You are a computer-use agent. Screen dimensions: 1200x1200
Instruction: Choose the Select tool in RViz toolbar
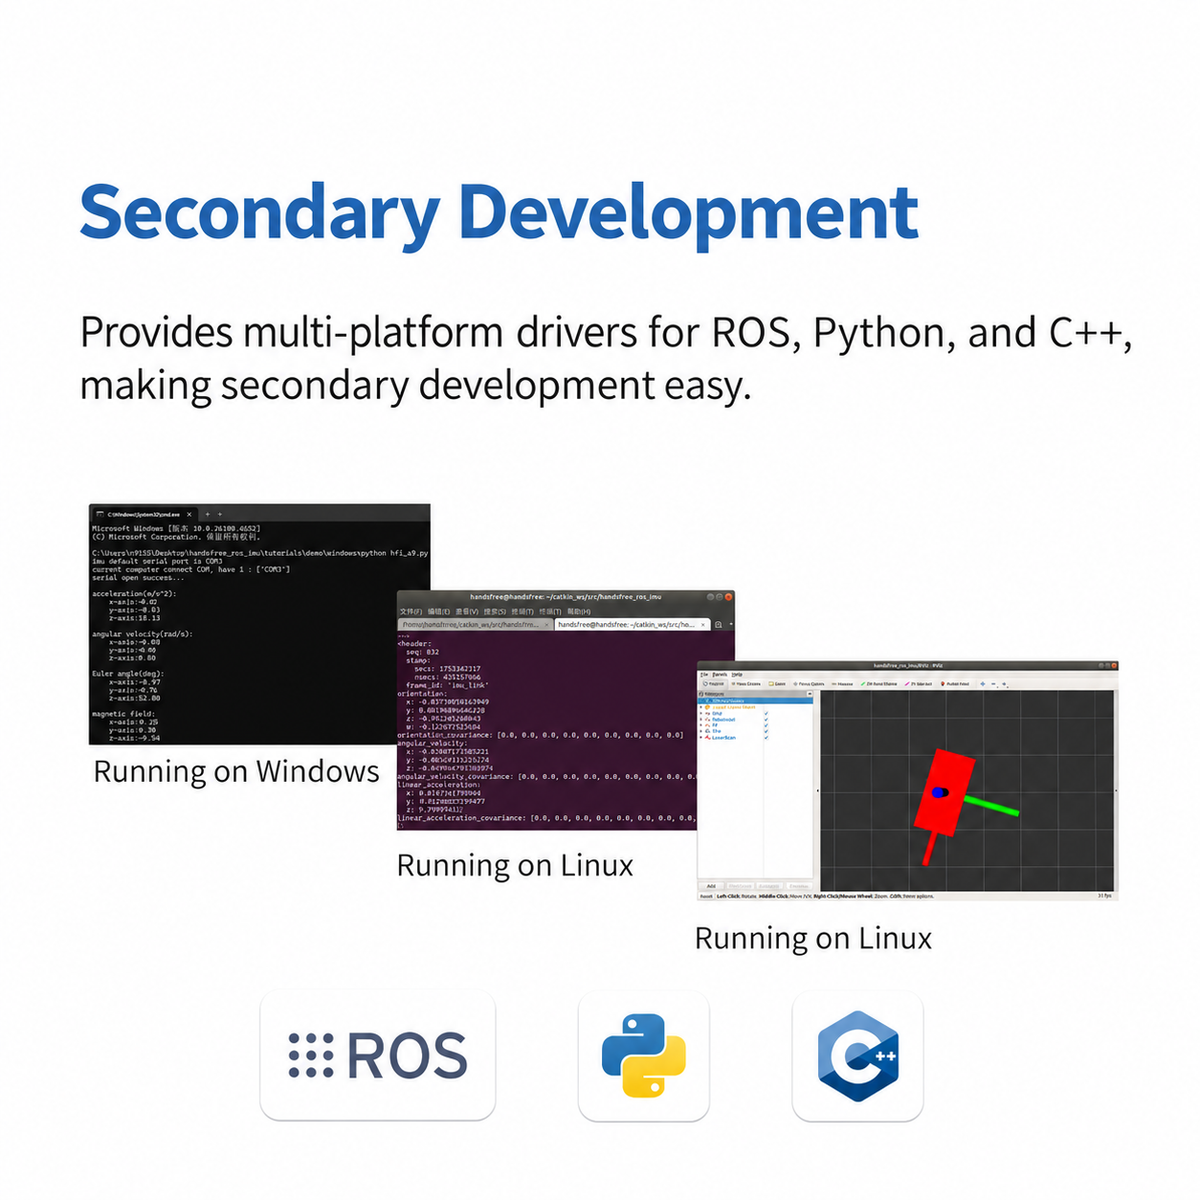point(777,684)
